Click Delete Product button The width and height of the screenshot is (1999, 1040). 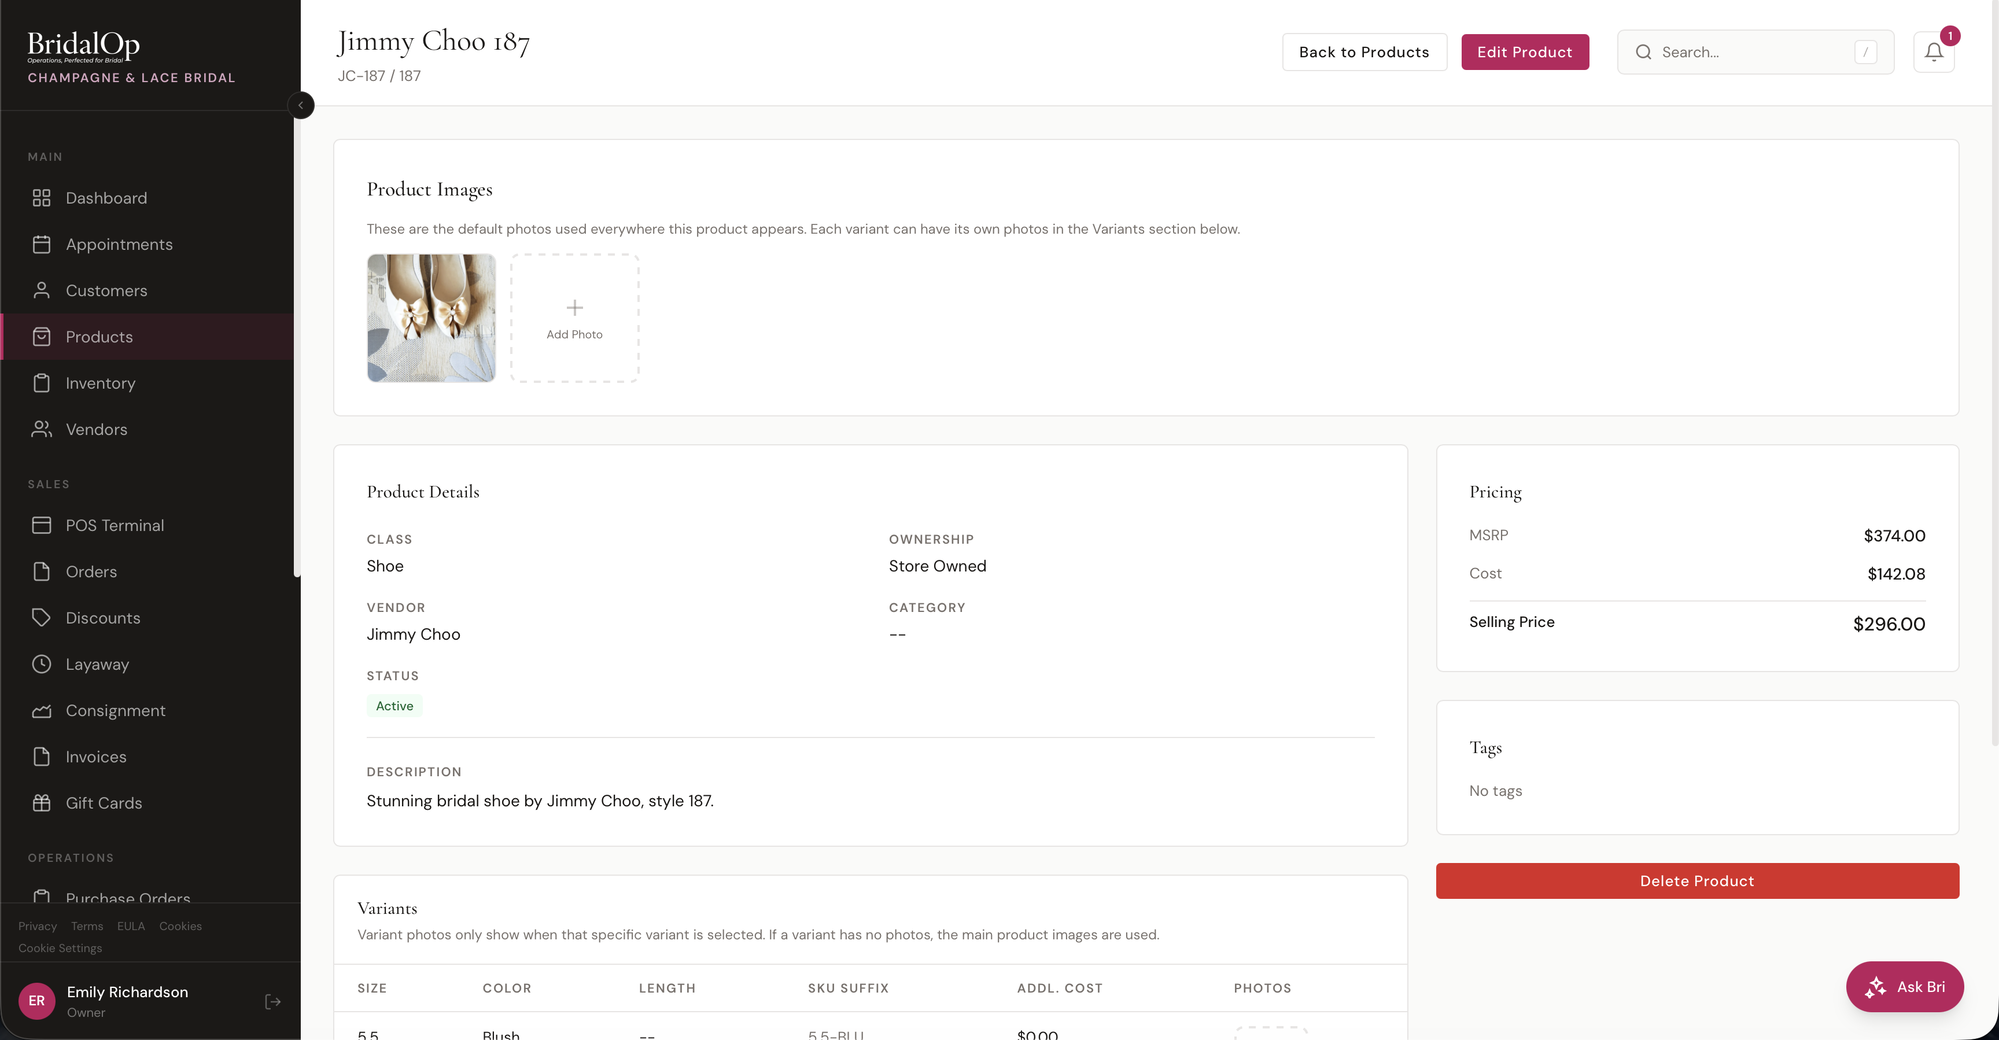[x=1697, y=881]
